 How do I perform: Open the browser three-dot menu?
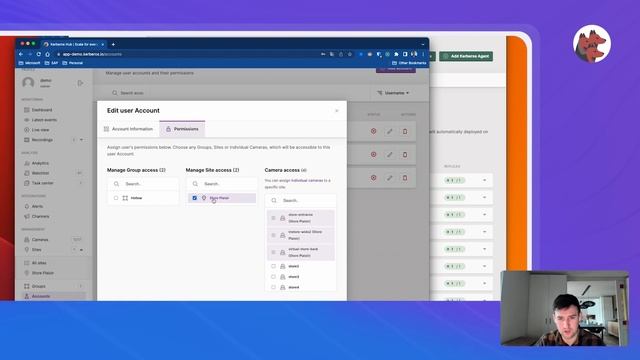(x=423, y=54)
